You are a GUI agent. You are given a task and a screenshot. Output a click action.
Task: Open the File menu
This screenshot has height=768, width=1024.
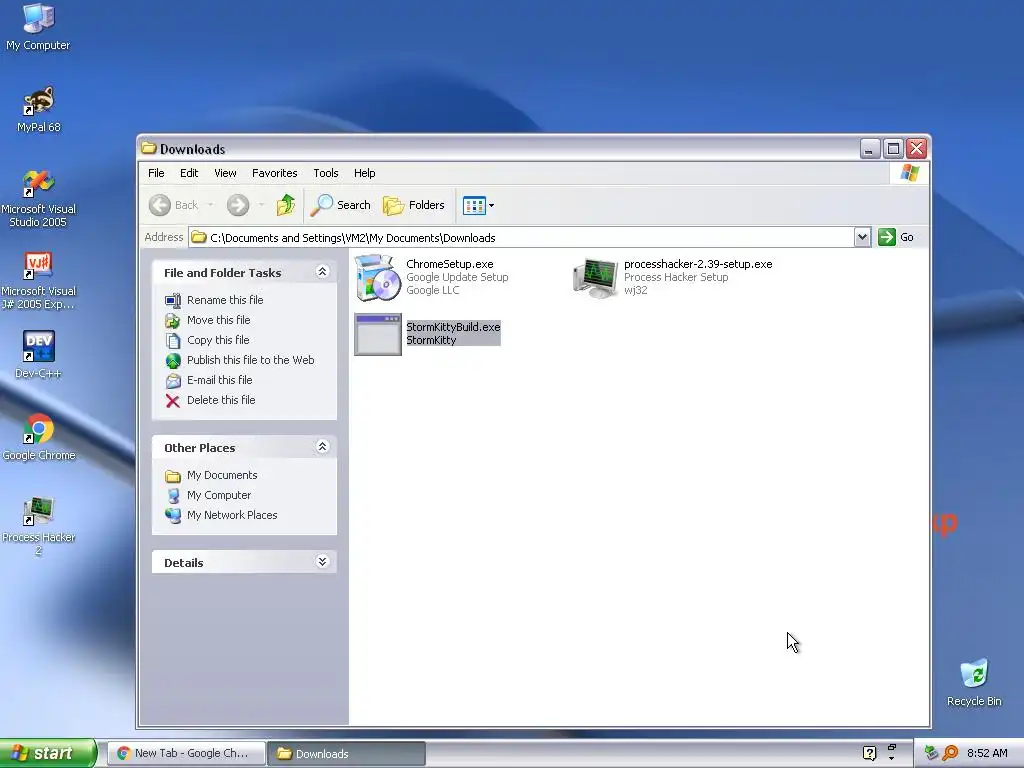pyautogui.click(x=156, y=173)
